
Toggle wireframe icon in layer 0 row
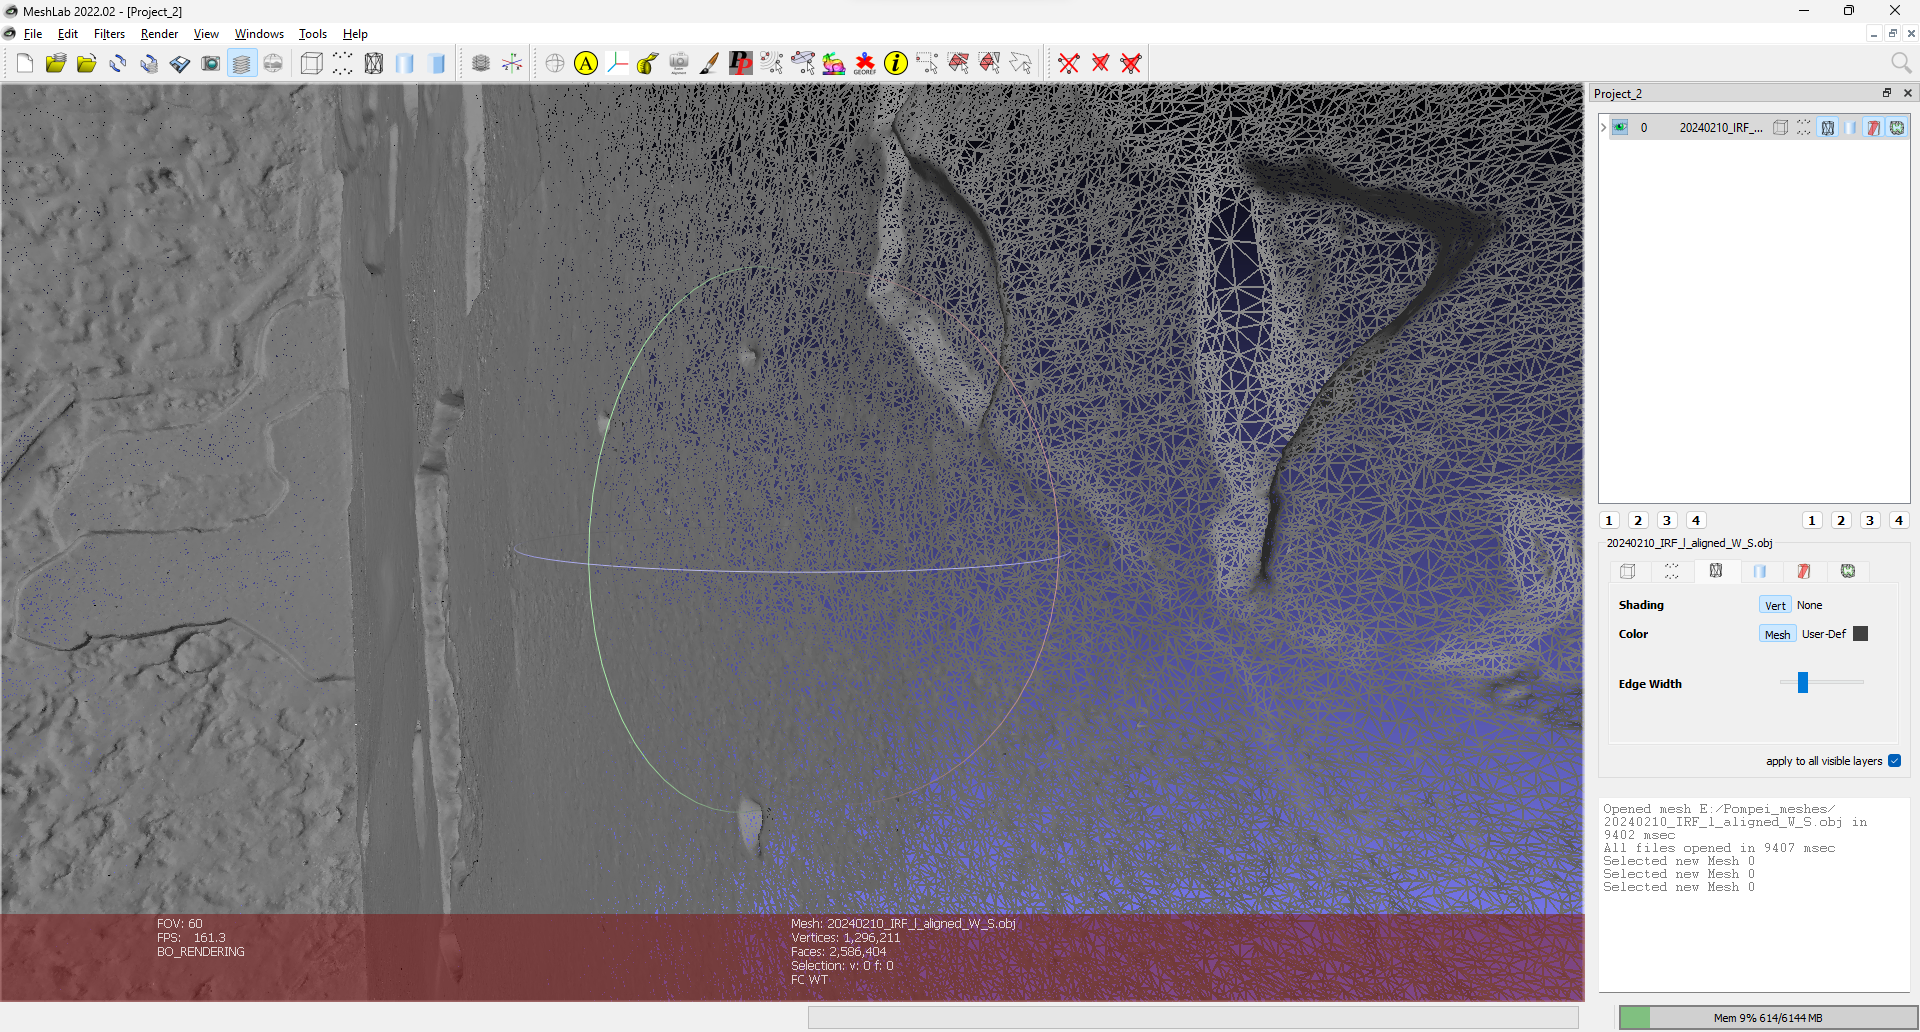click(x=1828, y=128)
